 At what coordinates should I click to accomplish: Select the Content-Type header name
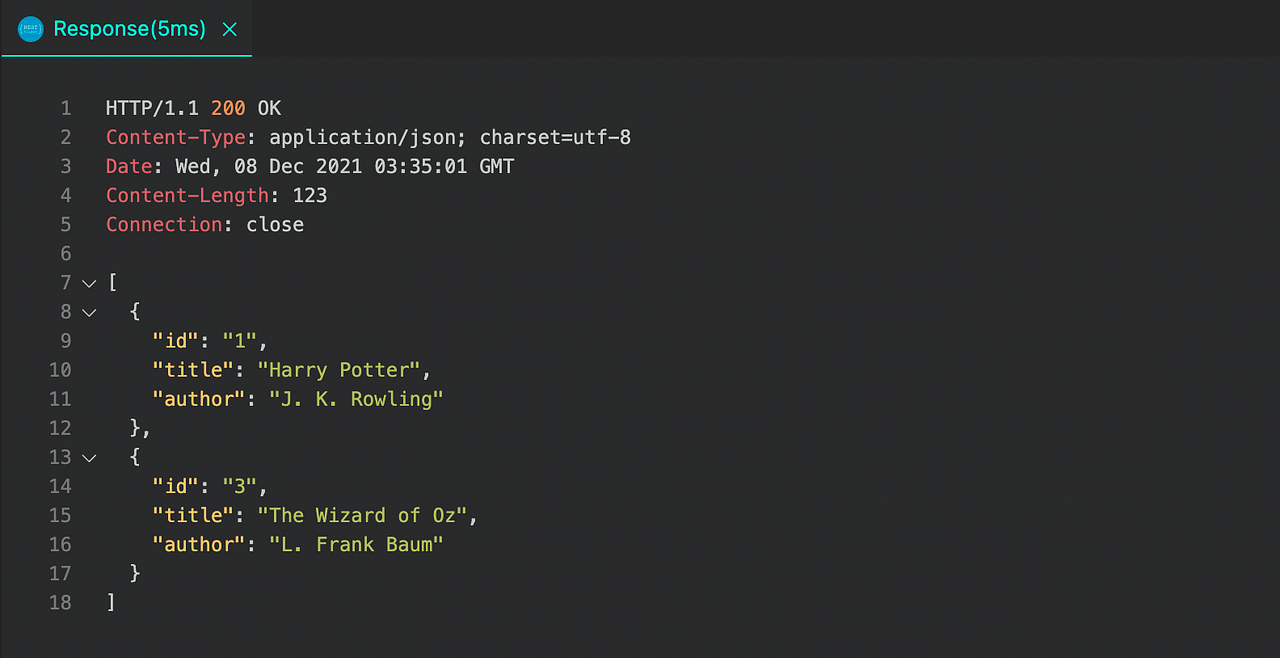click(x=175, y=137)
